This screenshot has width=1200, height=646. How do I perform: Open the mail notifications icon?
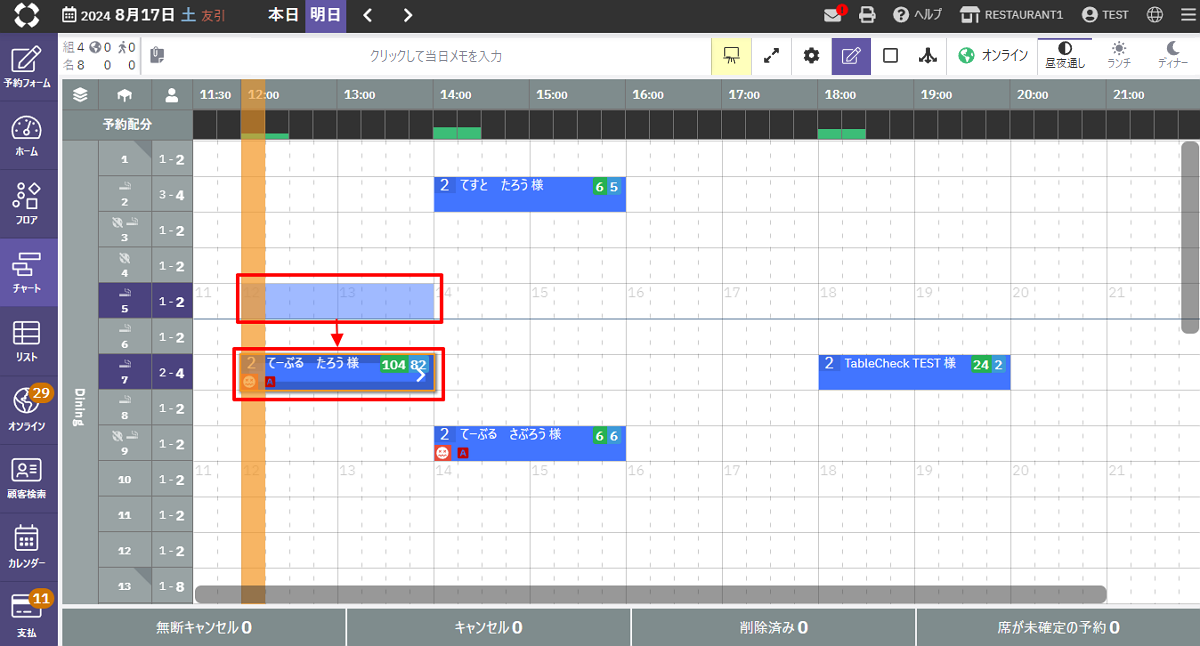coord(833,15)
